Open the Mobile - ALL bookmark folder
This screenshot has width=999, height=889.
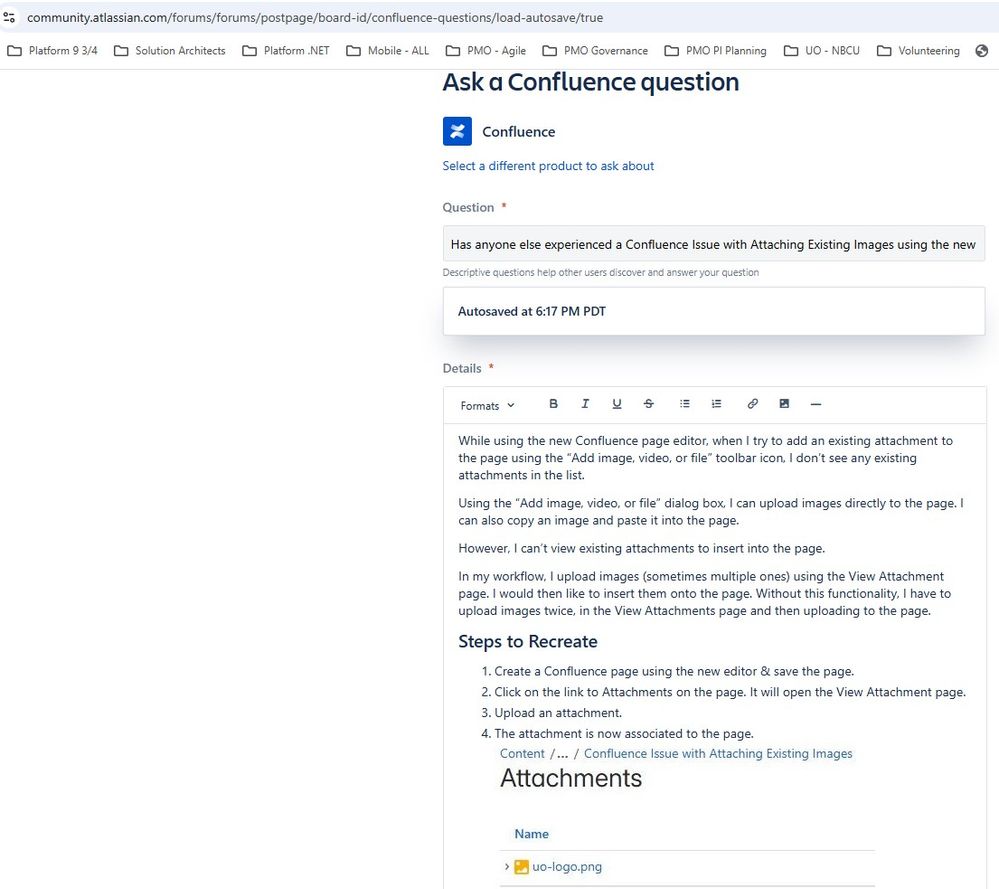tap(388, 51)
